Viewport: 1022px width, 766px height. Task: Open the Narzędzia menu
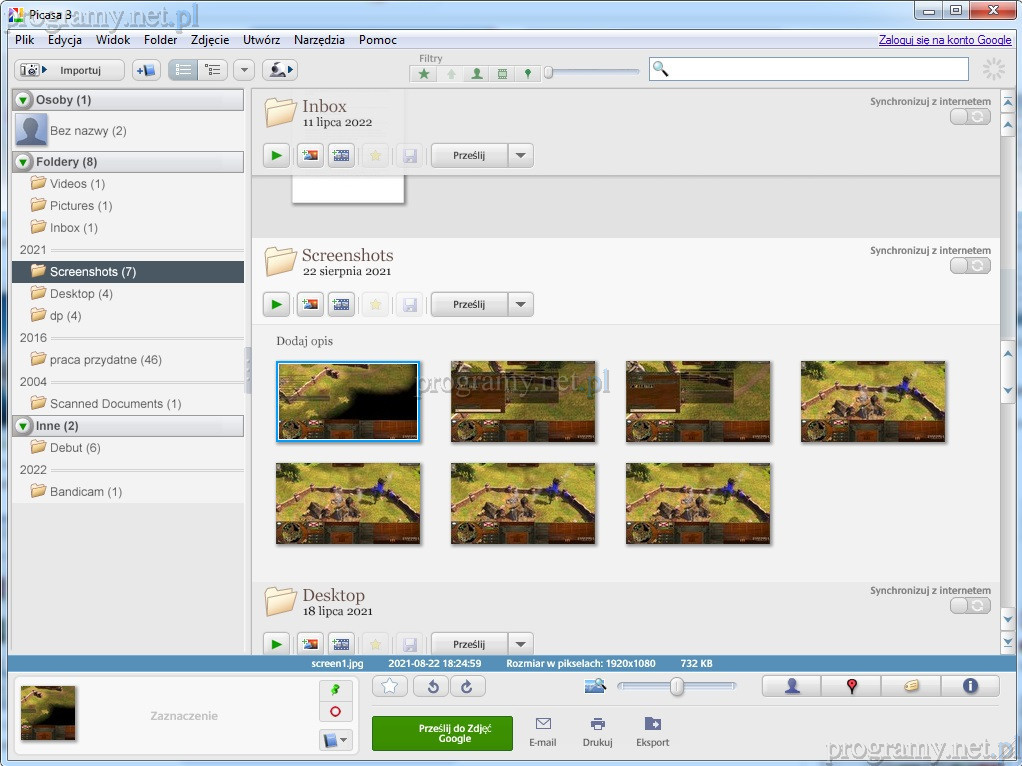pos(319,40)
